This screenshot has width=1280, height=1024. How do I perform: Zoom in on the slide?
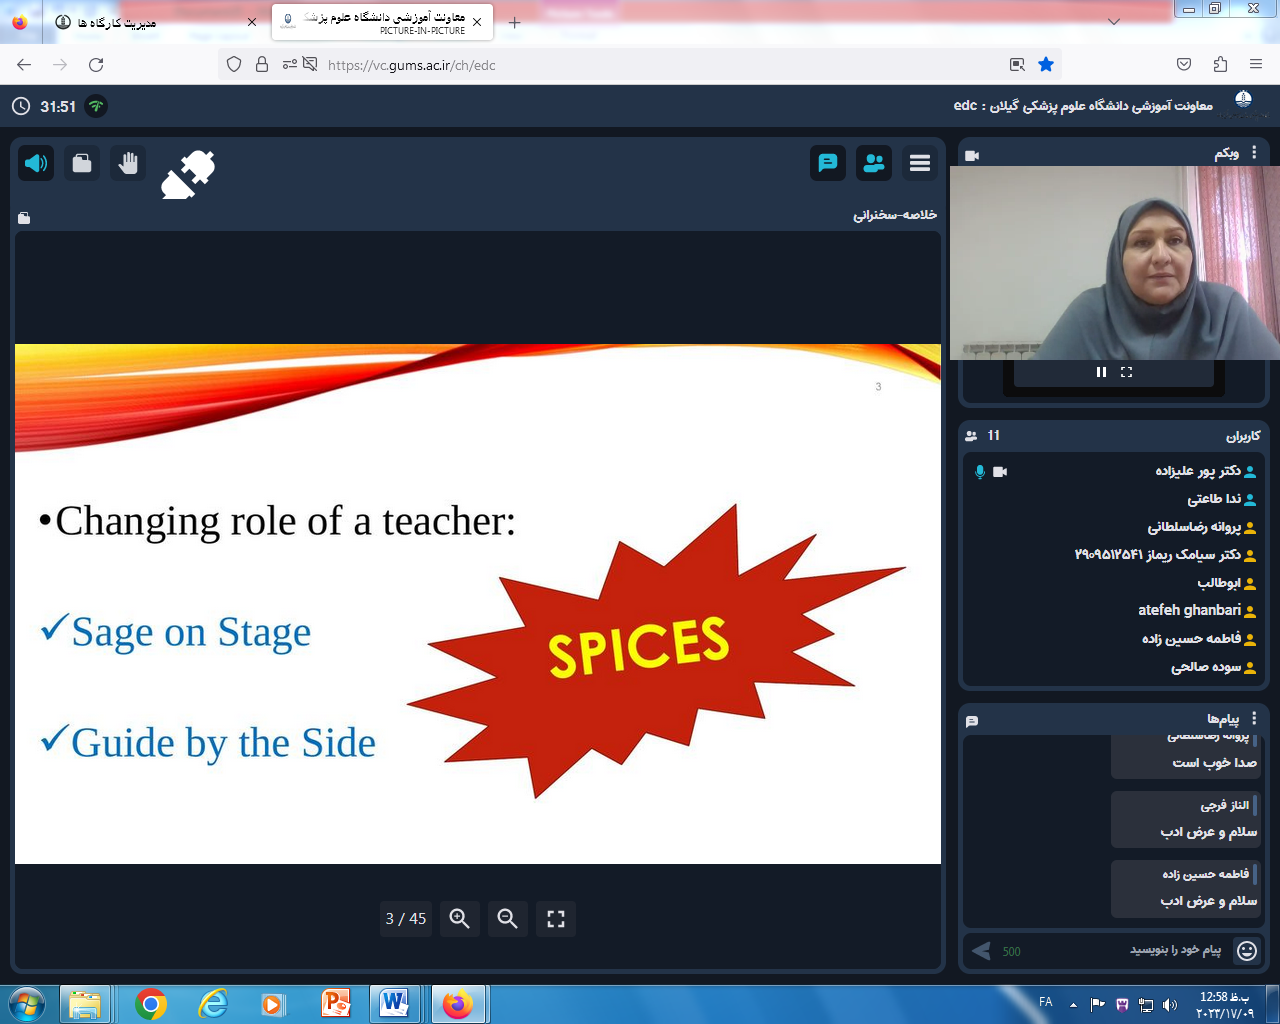459,918
